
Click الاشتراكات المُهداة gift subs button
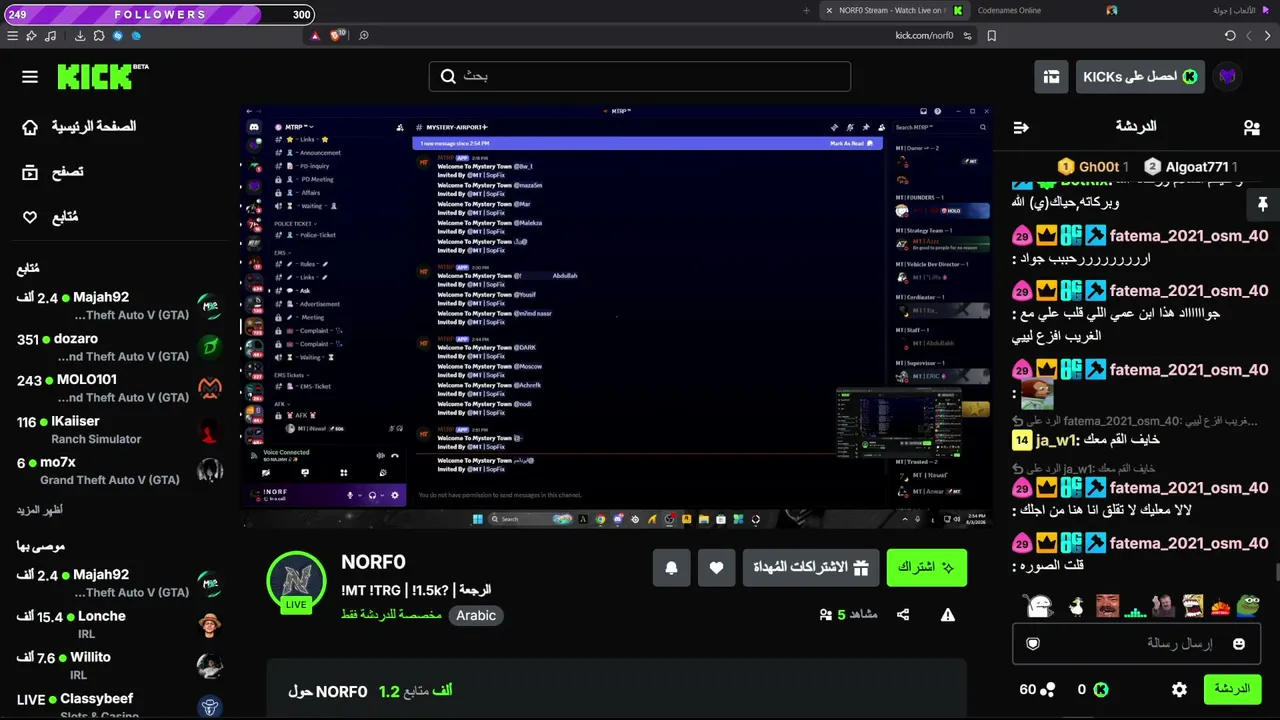click(x=811, y=568)
